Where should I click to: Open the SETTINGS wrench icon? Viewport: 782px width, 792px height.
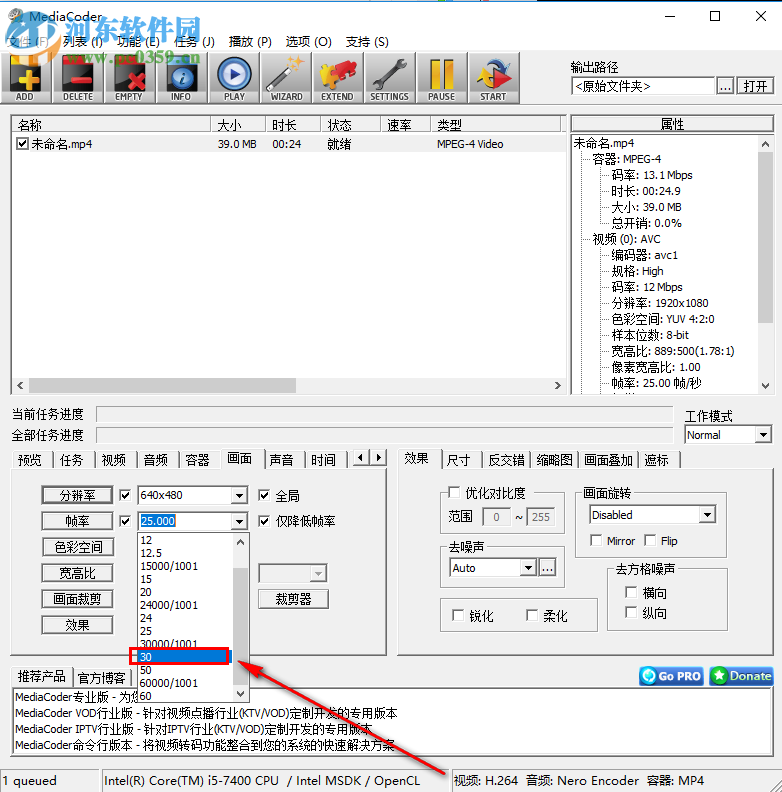tap(389, 78)
